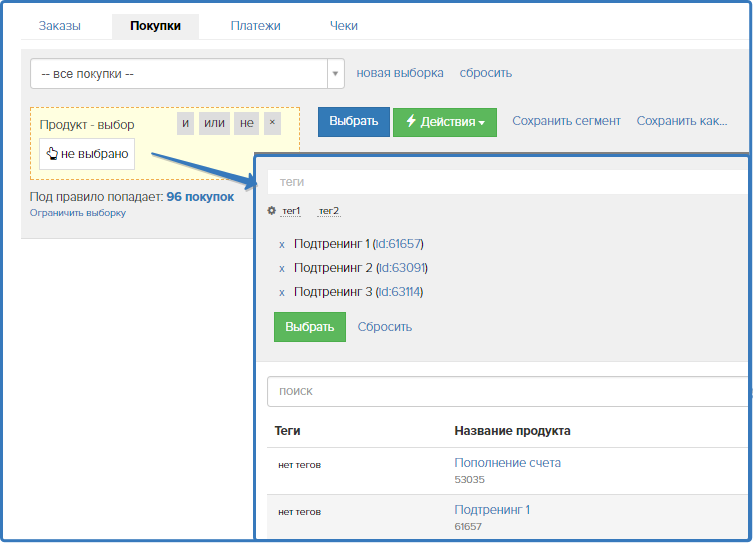Open the 'Id:63114' link
The height and width of the screenshot is (544, 753).
398,292
